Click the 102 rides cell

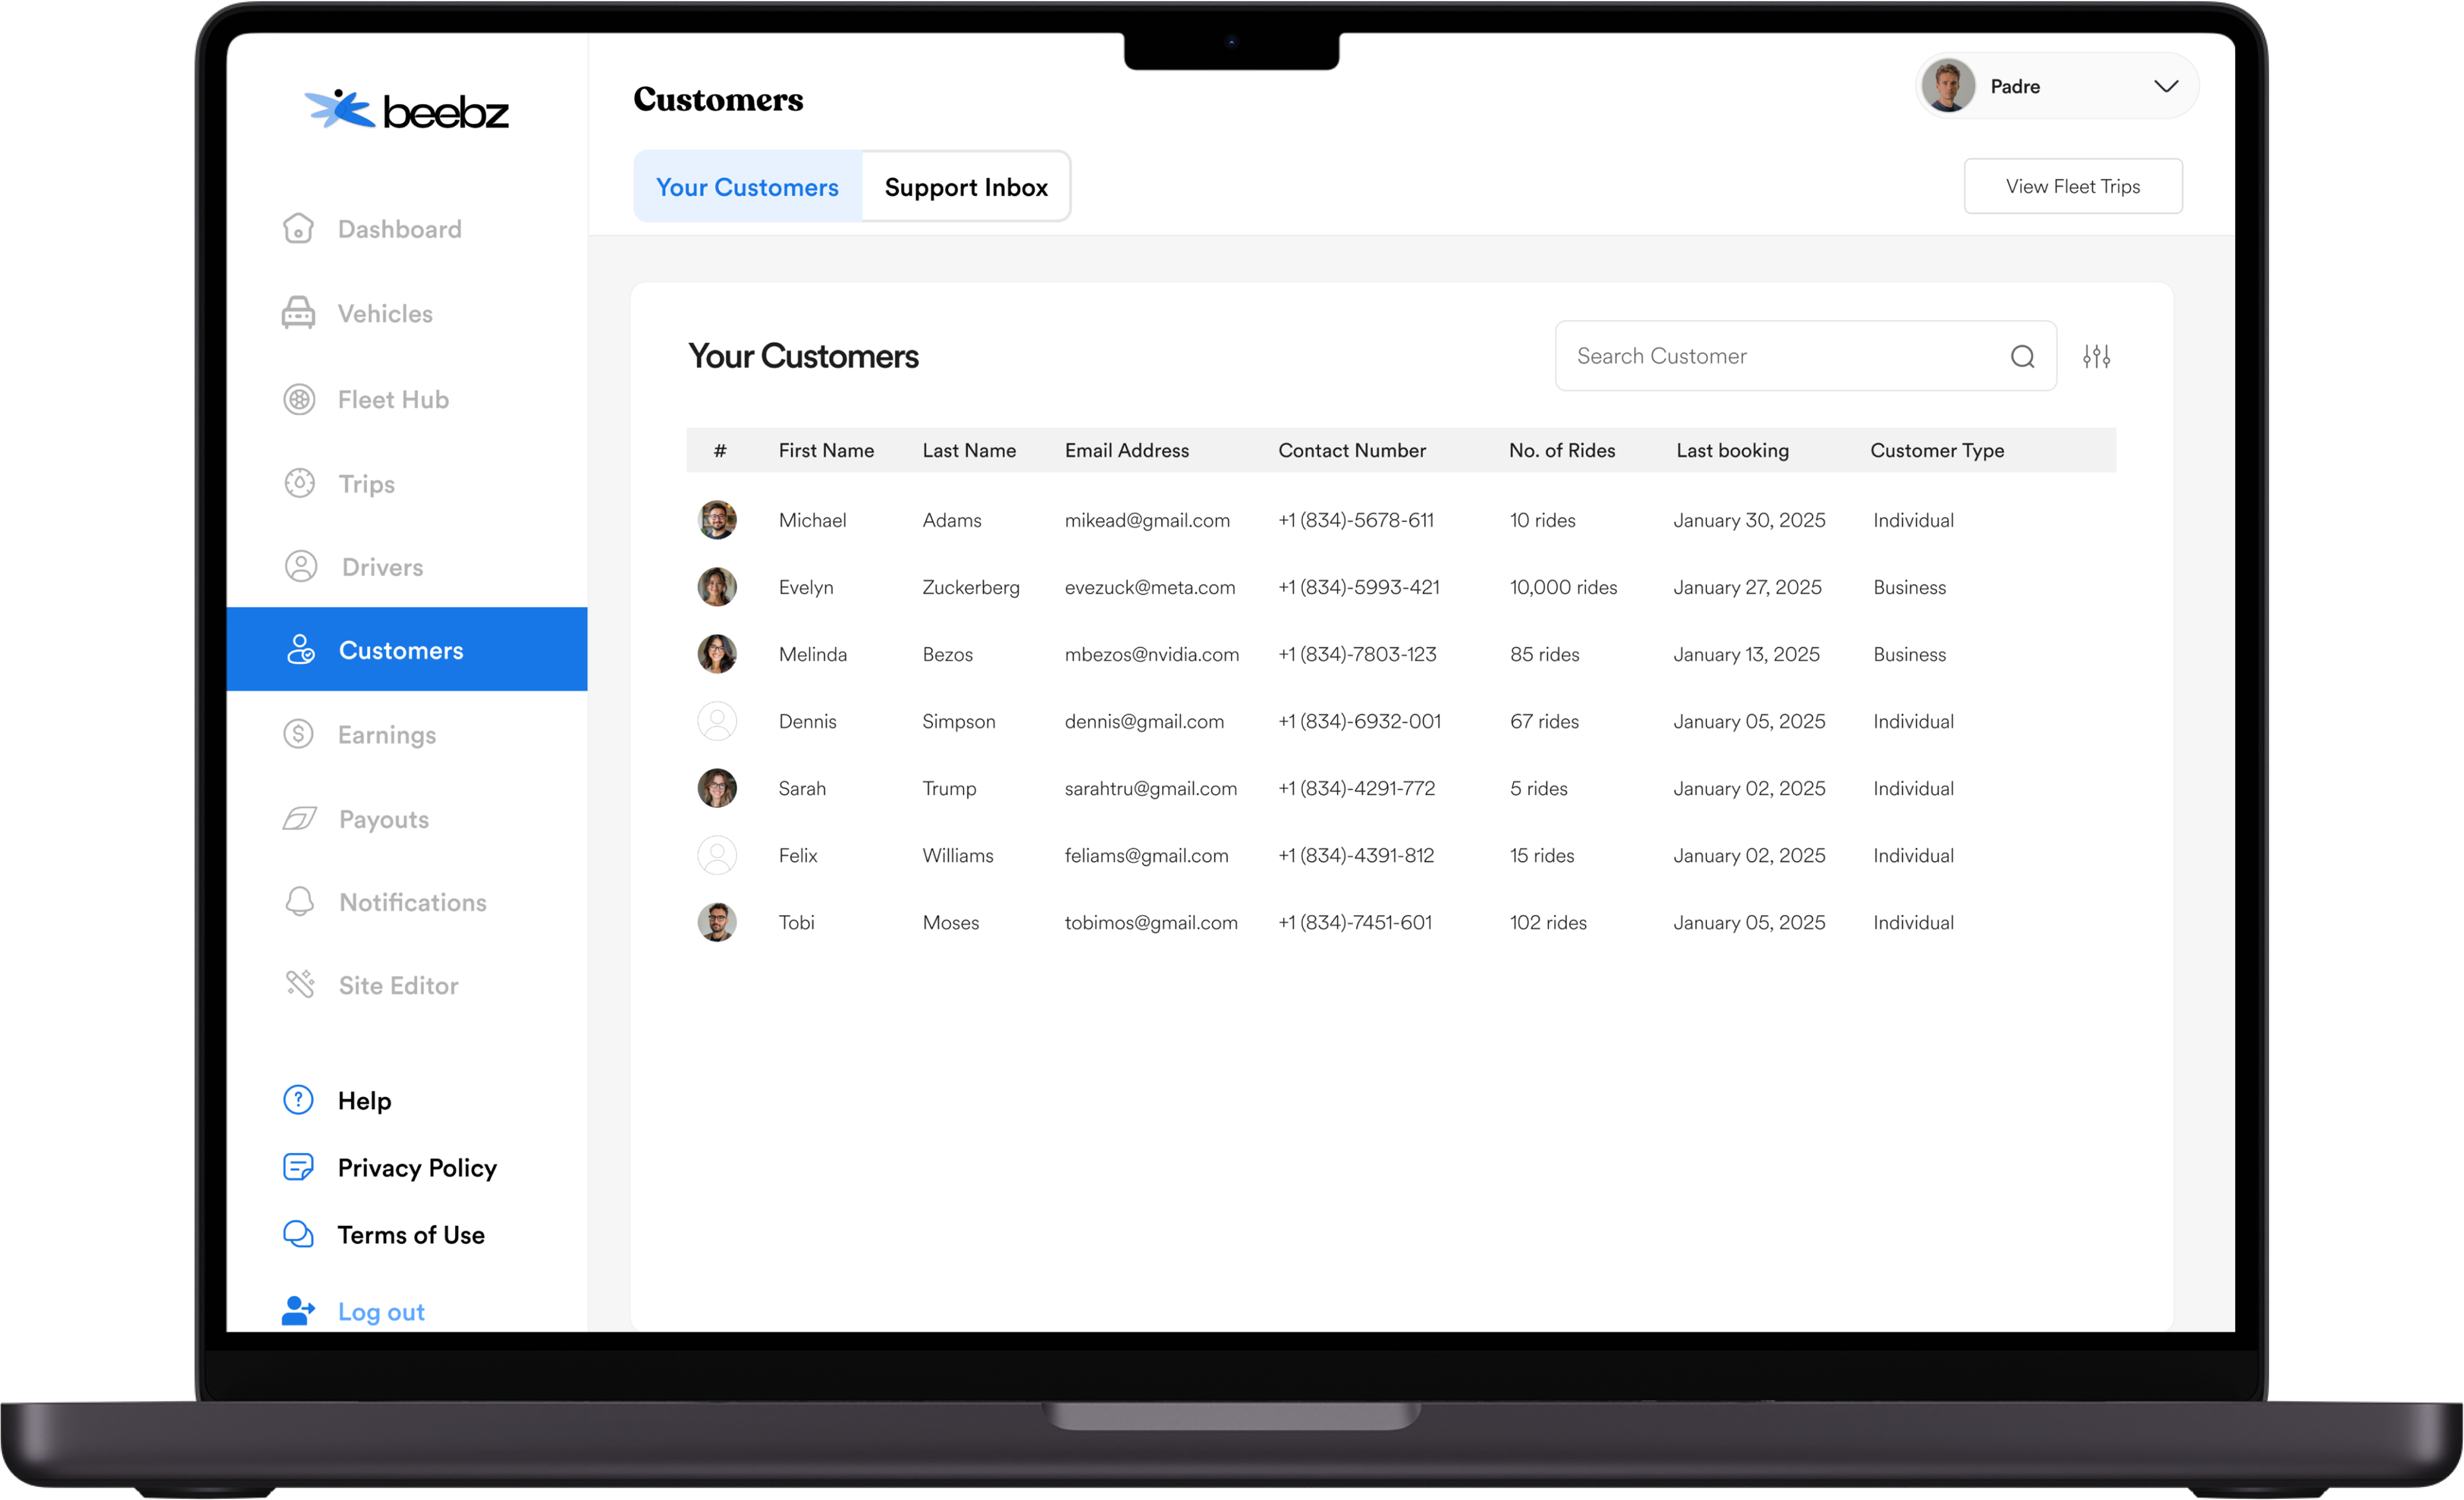click(x=1548, y=922)
